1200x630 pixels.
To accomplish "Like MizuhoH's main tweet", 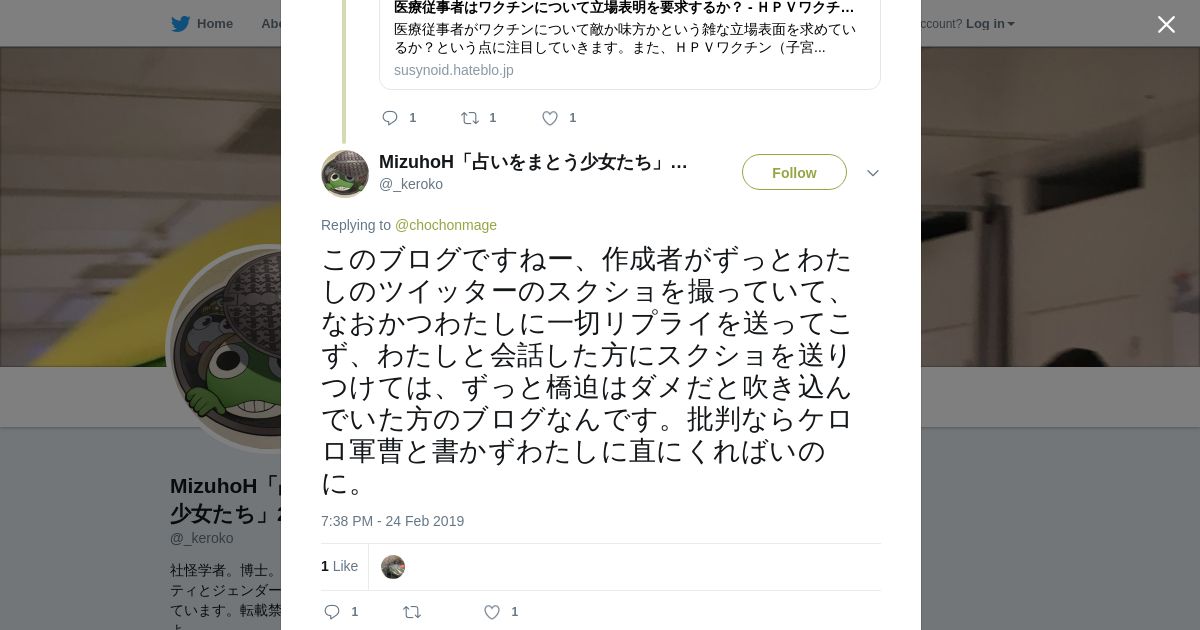I will pyautogui.click(x=492, y=612).
